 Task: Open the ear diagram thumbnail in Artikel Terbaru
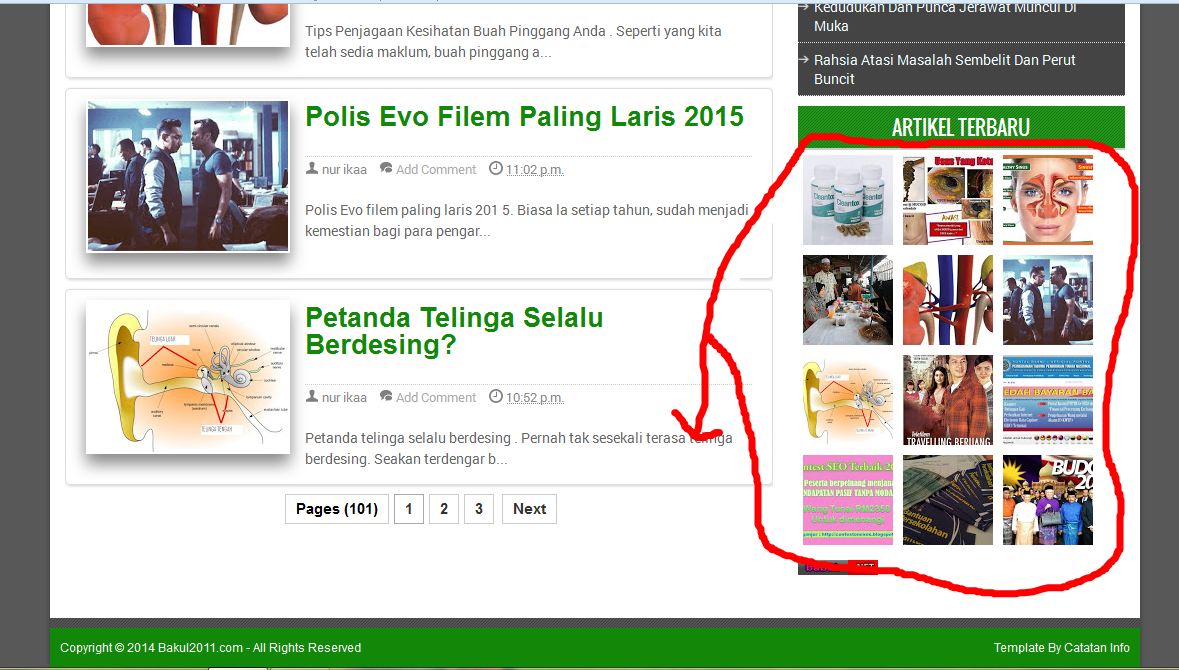point(847,400)
